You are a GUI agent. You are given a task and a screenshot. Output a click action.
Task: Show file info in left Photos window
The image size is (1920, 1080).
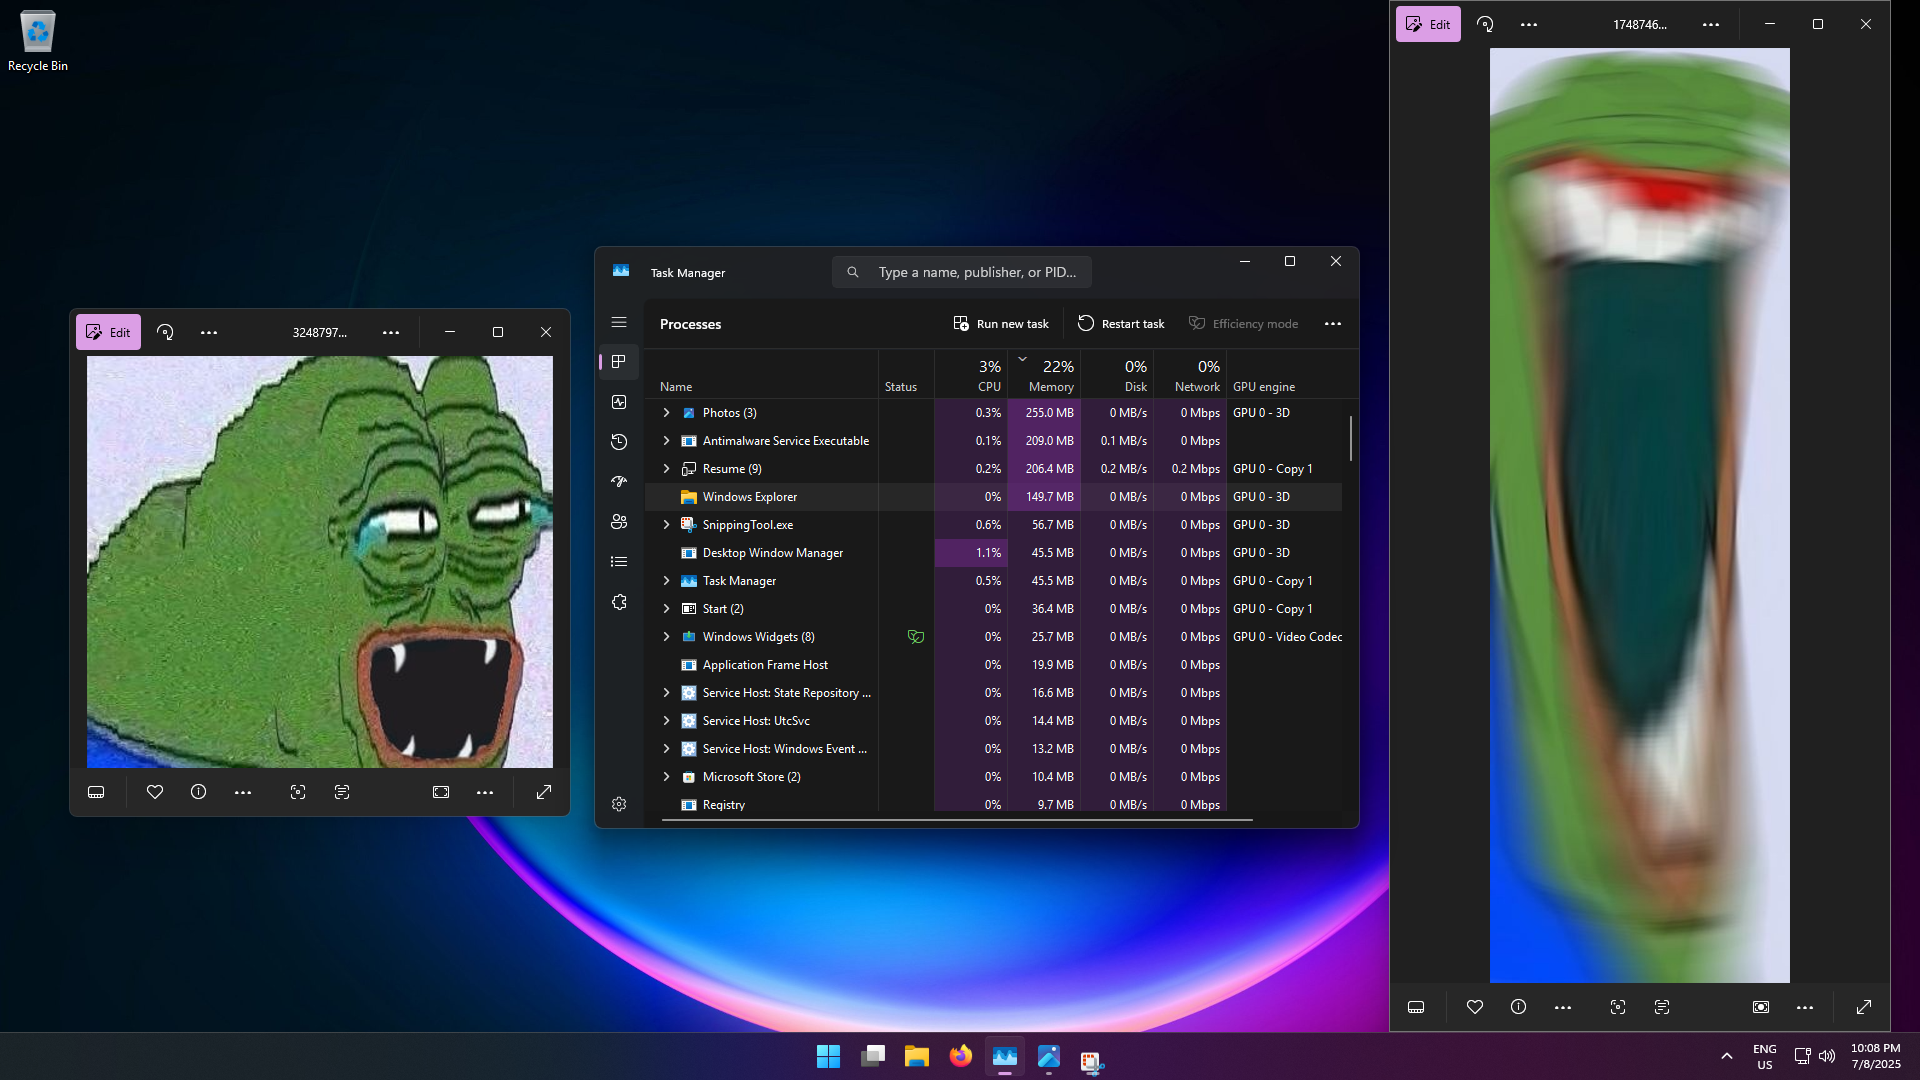pyautogui.click(x=199, y=792)
